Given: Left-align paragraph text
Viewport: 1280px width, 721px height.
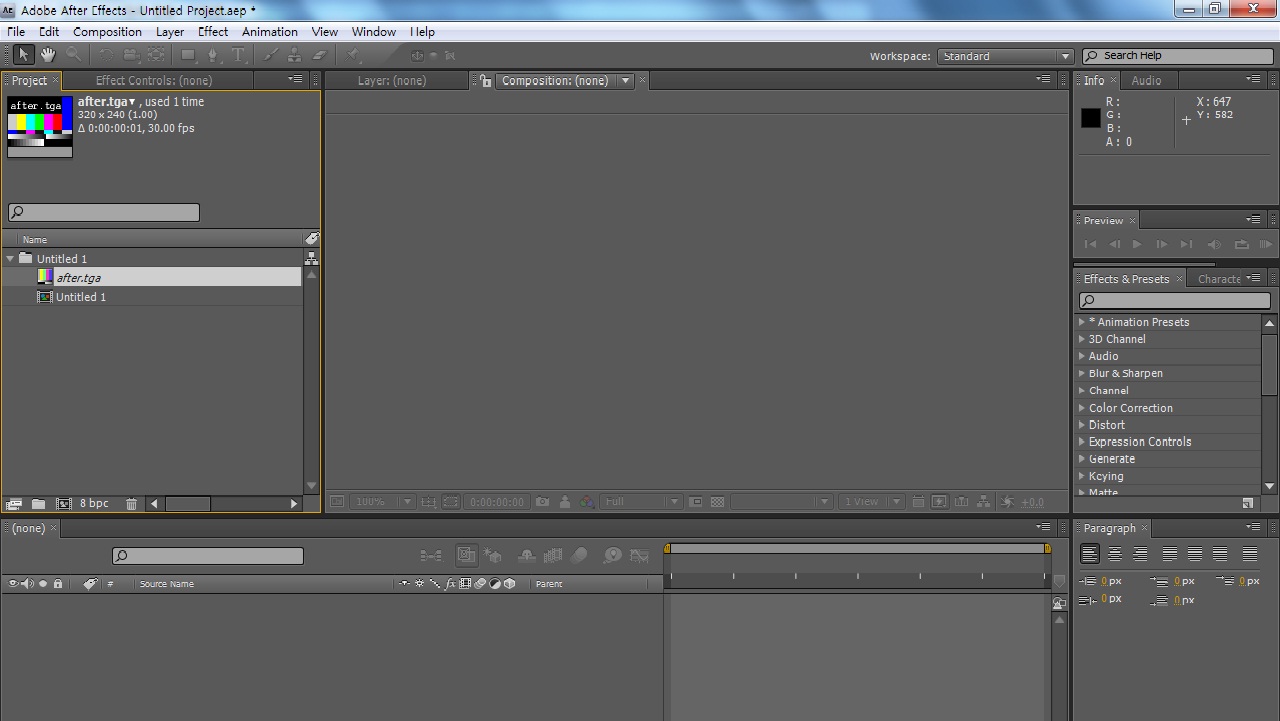Looking at the screenshot, I should coord(1089,554).
